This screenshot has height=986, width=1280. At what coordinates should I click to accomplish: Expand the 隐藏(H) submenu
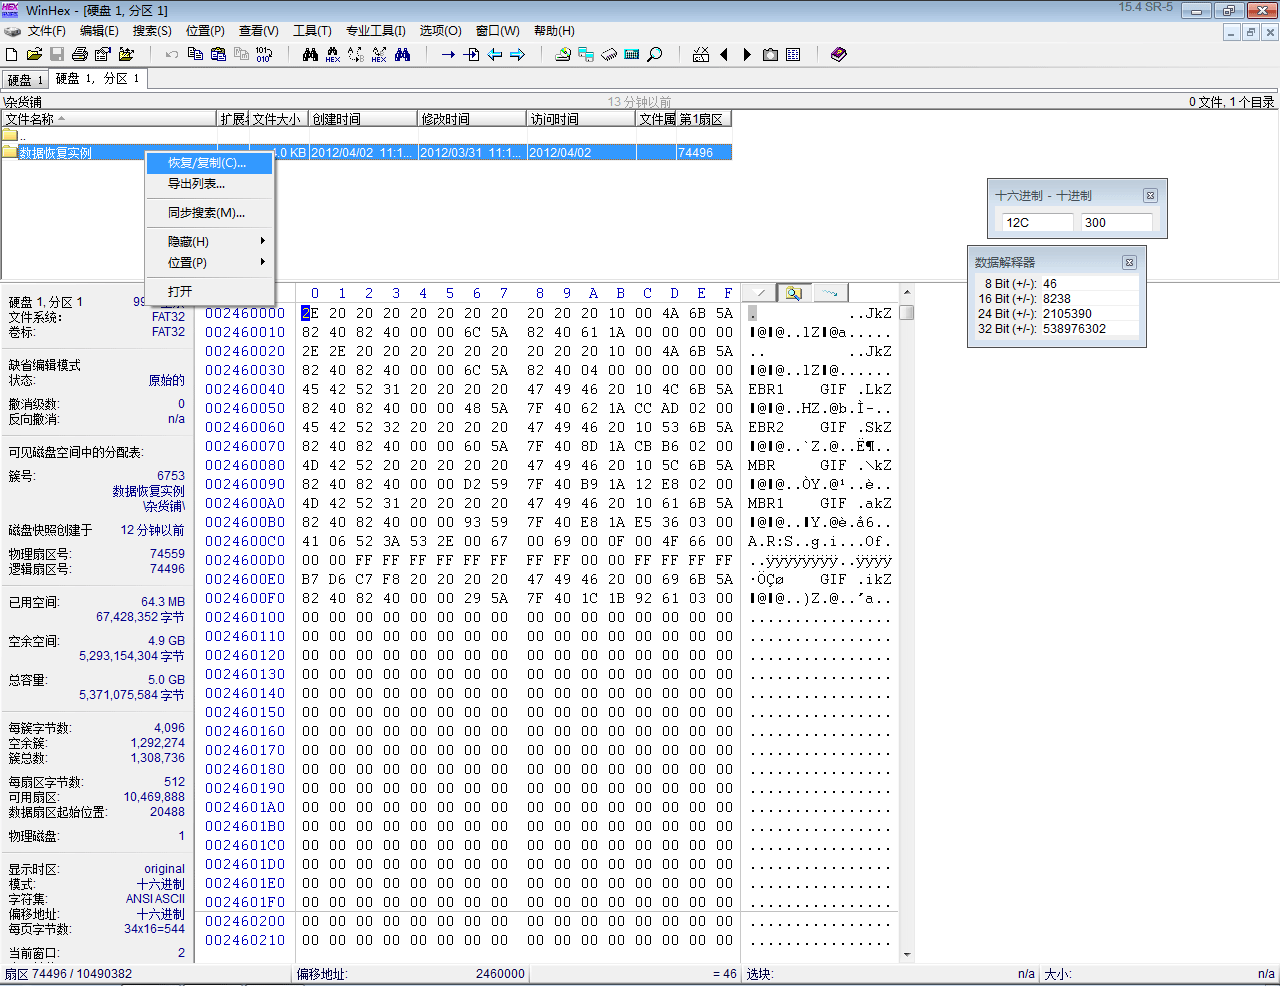[x=208, y=242]
